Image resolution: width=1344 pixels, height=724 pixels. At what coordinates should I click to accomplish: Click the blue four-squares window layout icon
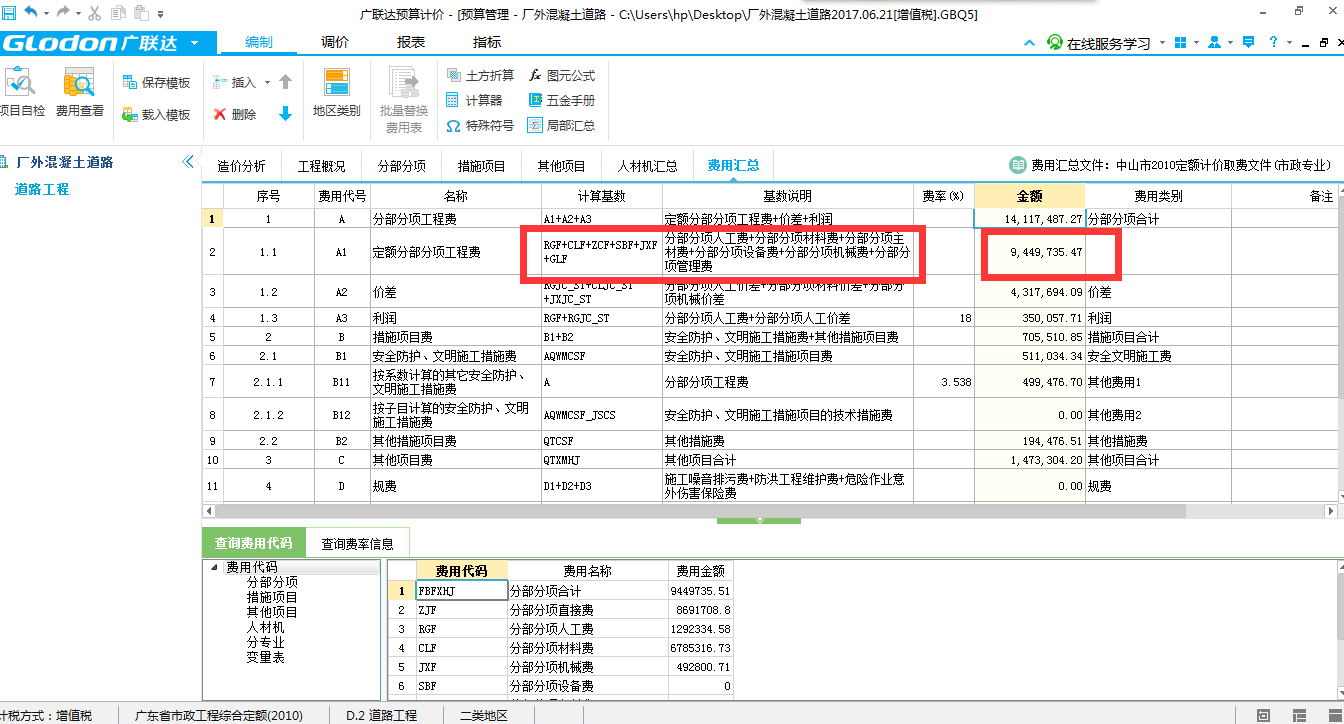[1181, 43]
